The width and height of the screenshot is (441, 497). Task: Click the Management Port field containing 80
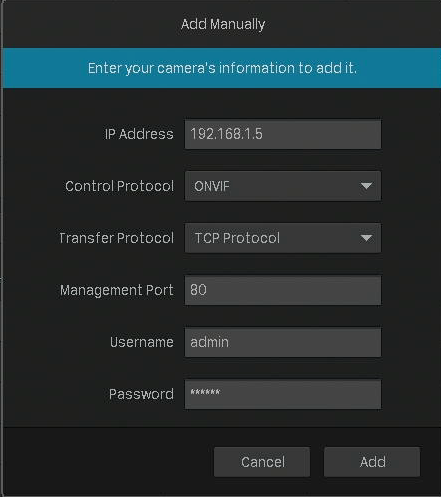pyautogui.click(x=283, y=290)
